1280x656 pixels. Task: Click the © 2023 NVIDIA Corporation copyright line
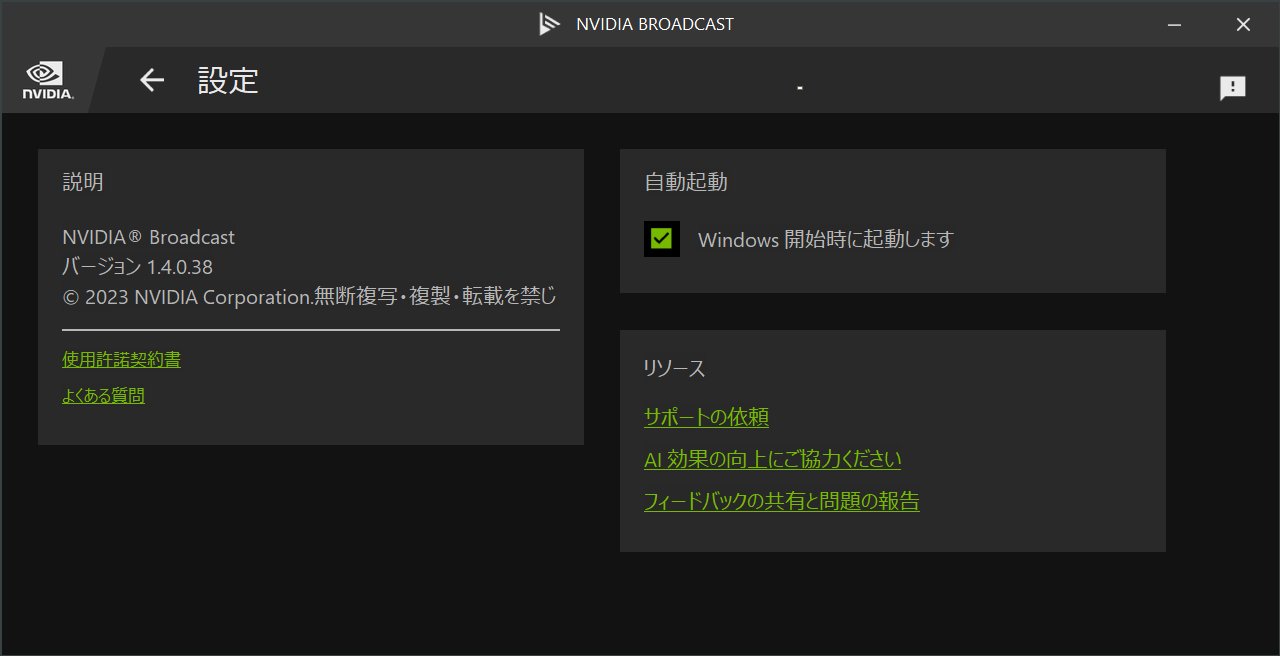pos(309,297)
